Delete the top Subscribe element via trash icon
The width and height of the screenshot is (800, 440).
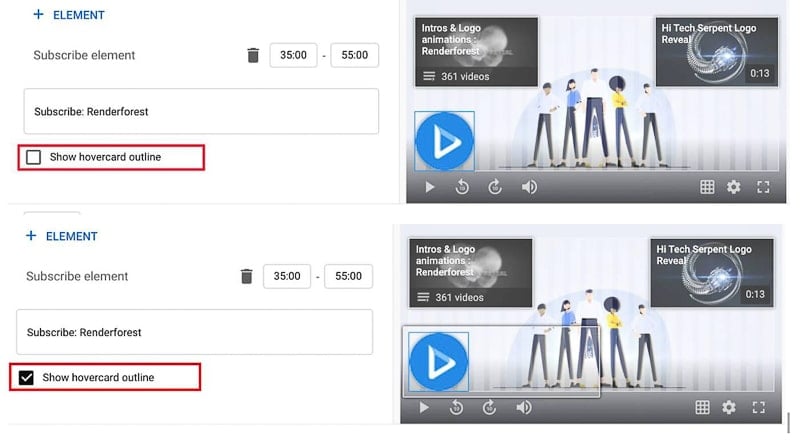point(253,55)
